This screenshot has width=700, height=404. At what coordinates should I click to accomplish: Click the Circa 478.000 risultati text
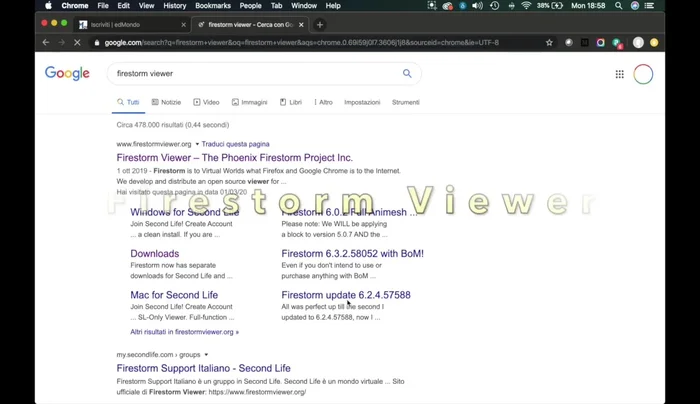(x=173, y=125)
